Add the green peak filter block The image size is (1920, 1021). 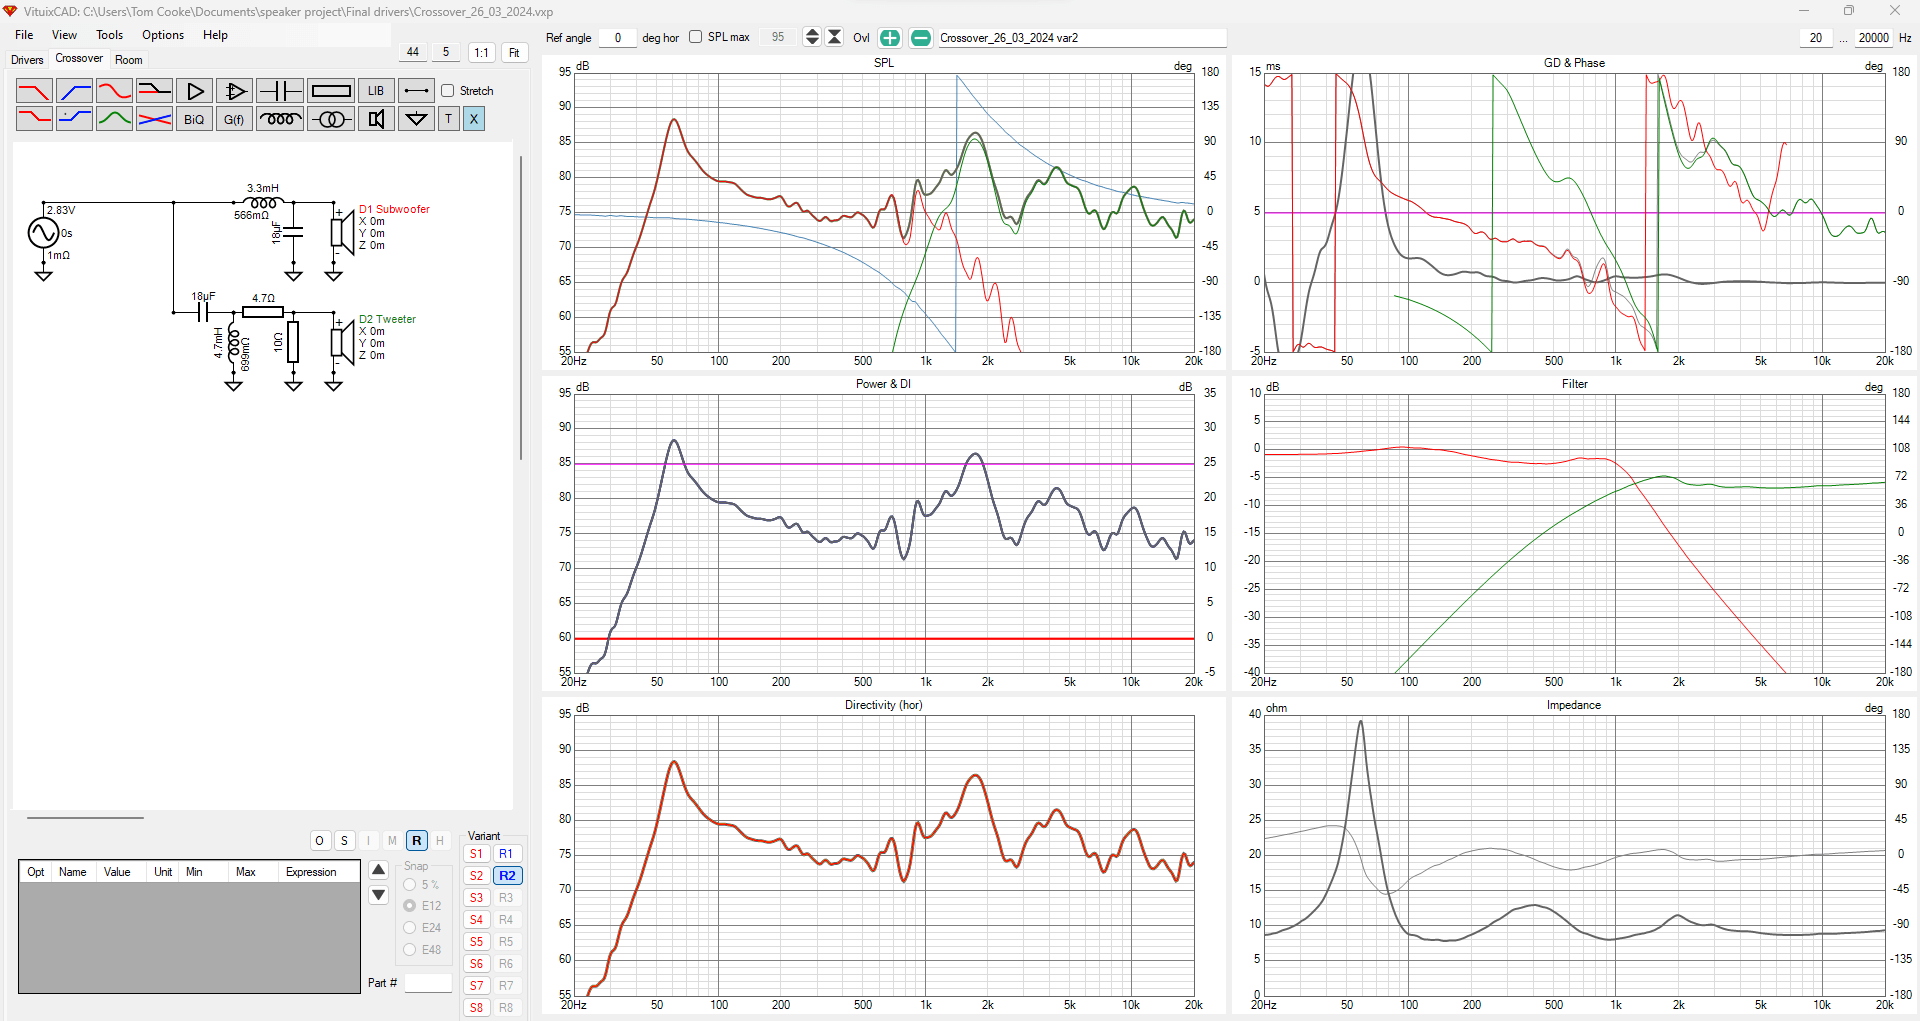coord(114,119)
